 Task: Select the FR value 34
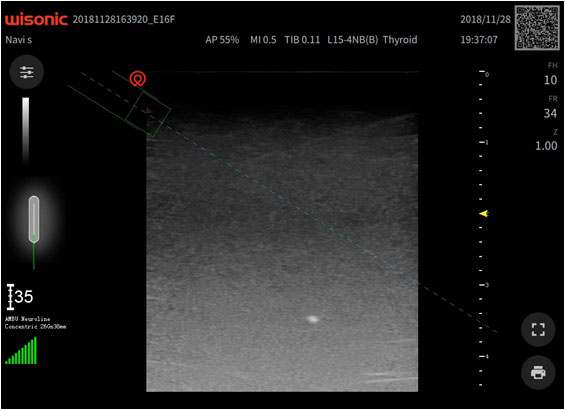click(550, 113)
